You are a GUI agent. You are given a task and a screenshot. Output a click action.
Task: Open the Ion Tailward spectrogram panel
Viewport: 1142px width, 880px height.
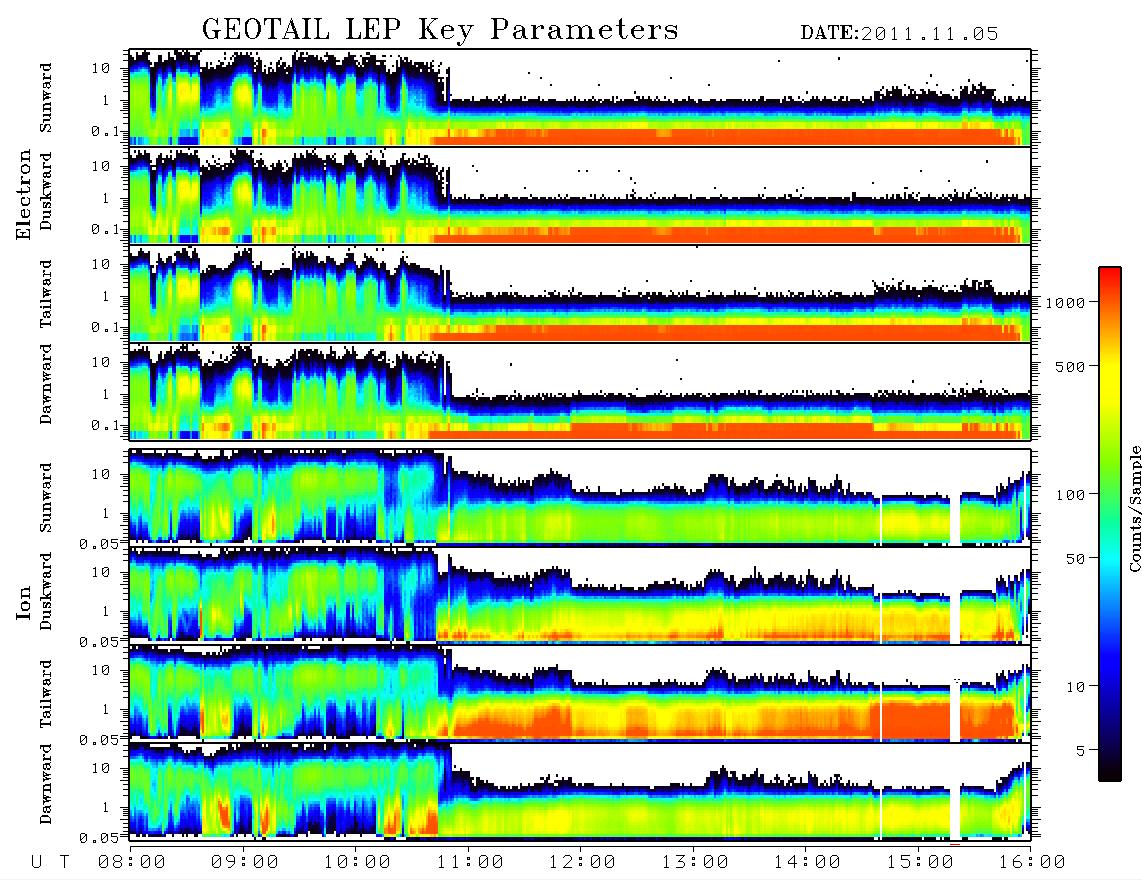click(x=580, y=693)
